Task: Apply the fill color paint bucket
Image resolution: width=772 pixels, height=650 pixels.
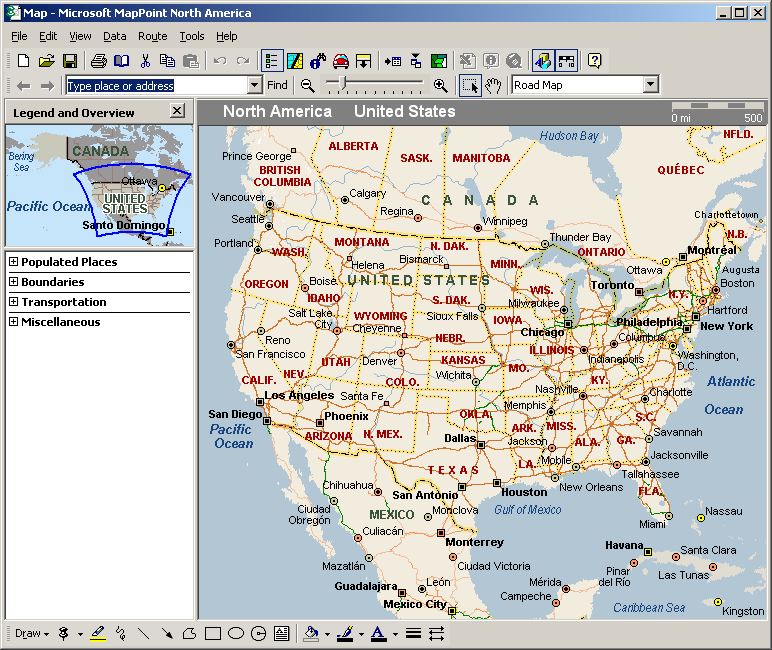Action: click(311, 633)
